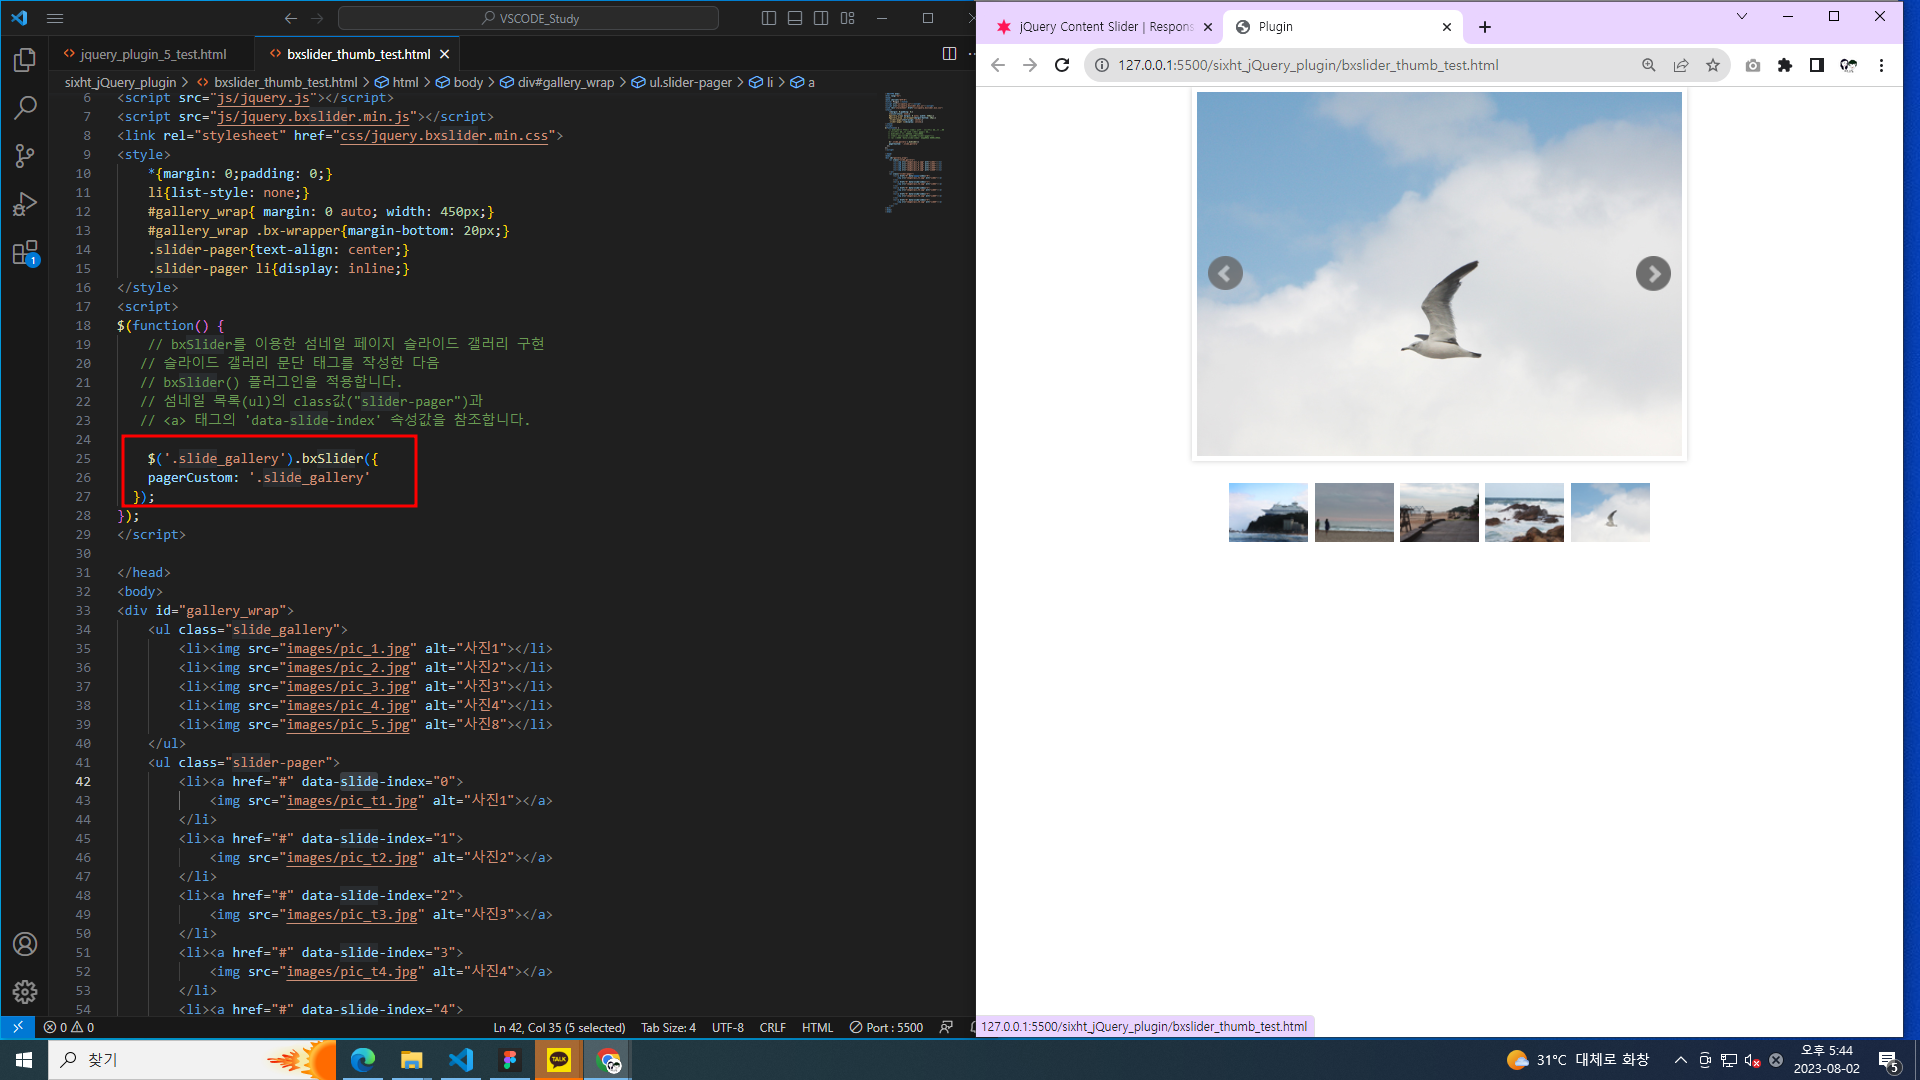This screenshot has width=1920, height=1080.
Task: Open the HTML language mode selector
Action: coord(817,1027)
